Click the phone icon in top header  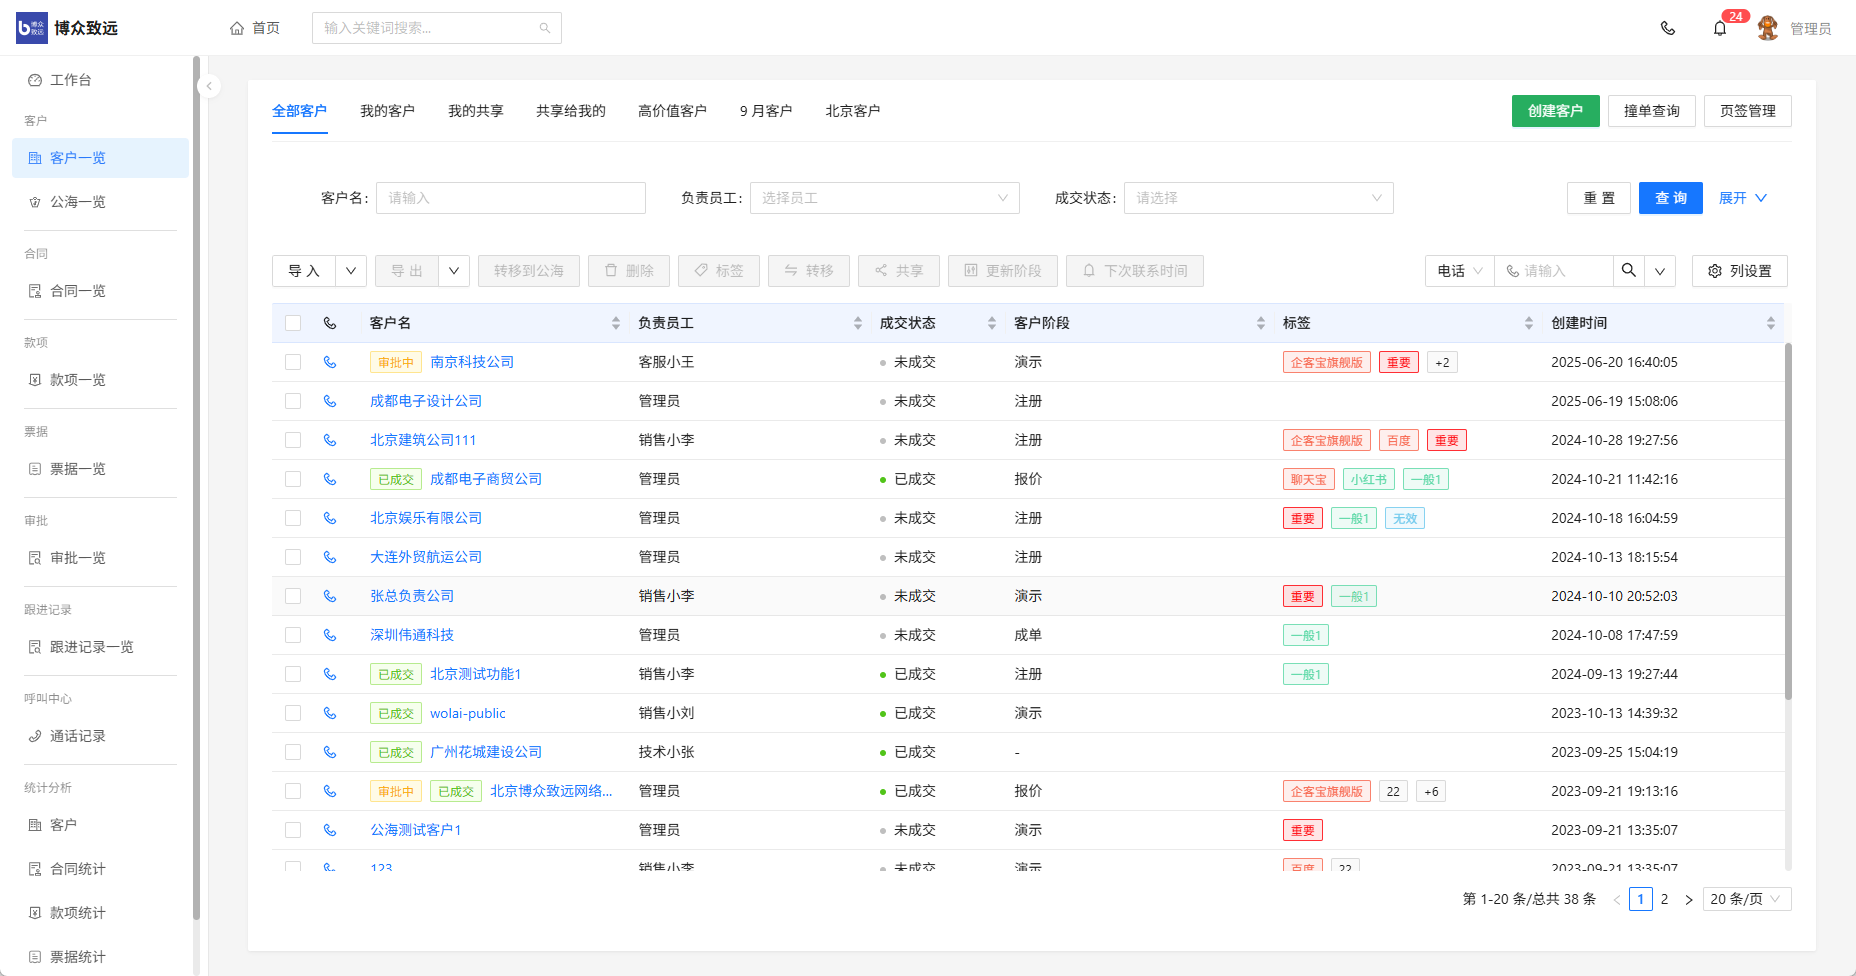click(x=1667, y=28)
